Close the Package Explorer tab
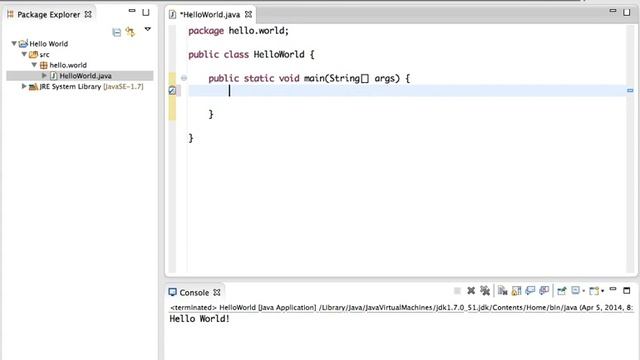The width and height of the screenshot is (640, 360). (88, 14)
